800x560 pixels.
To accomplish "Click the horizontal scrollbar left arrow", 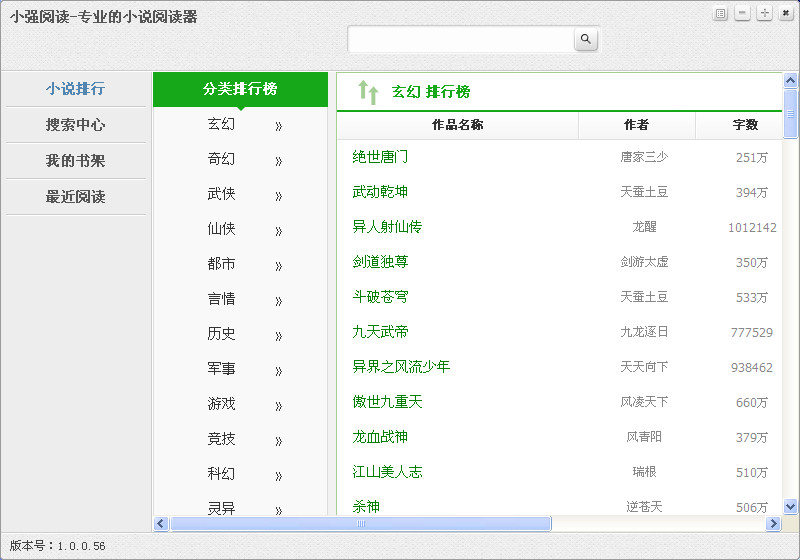I will point(161,524).
